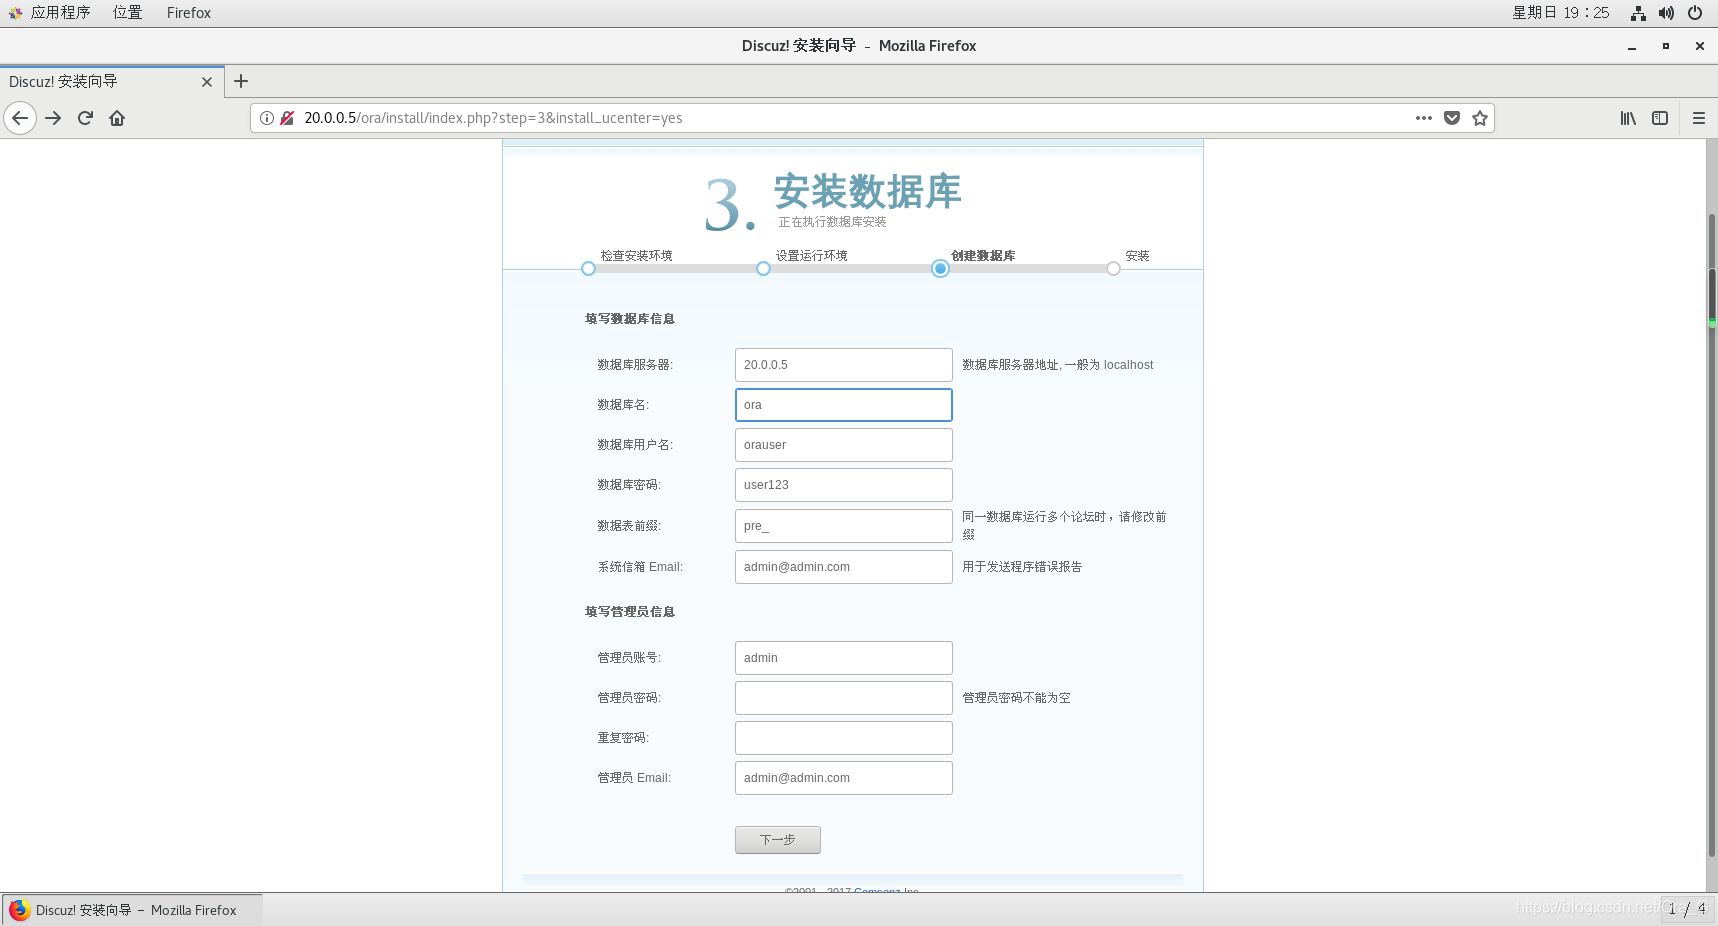
Task: Minimize the Firefox window
Action: (x=1632, y=46)
